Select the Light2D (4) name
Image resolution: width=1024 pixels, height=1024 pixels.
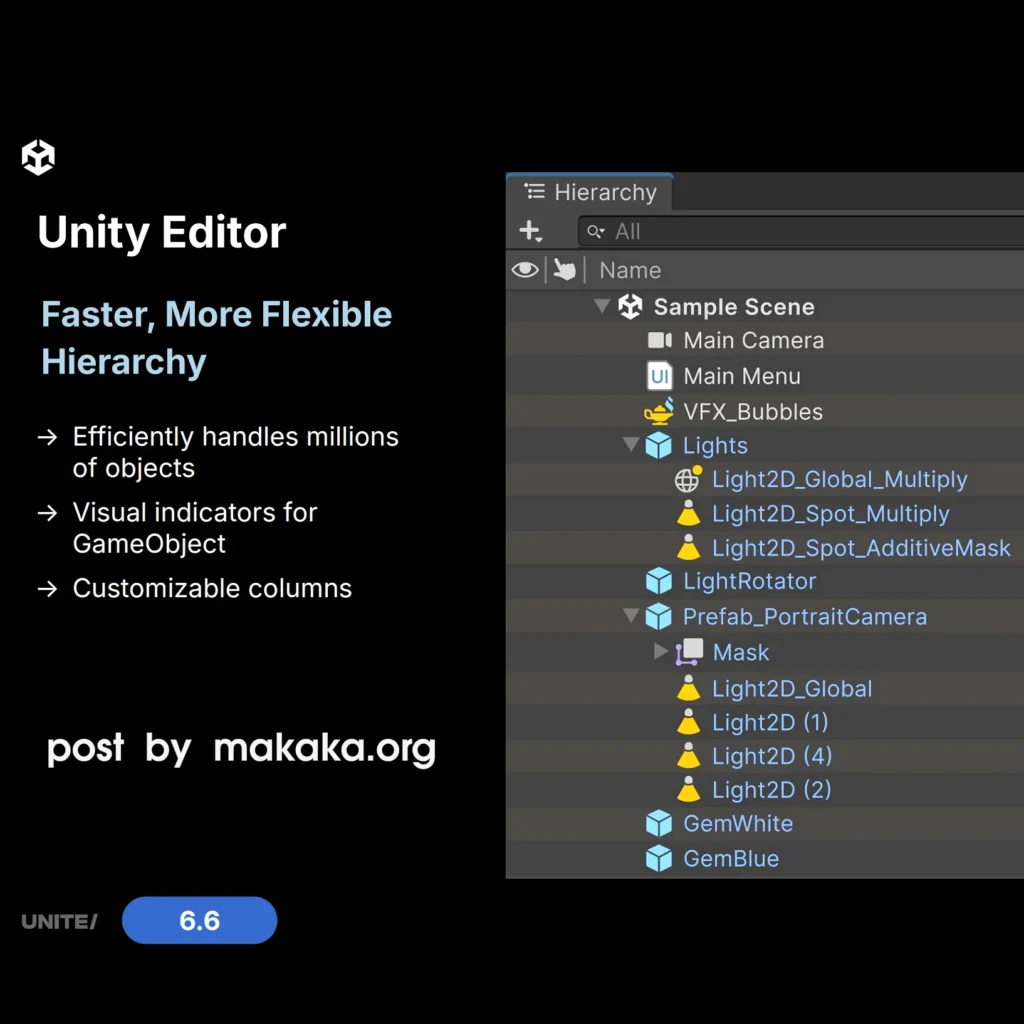point(772,756)
